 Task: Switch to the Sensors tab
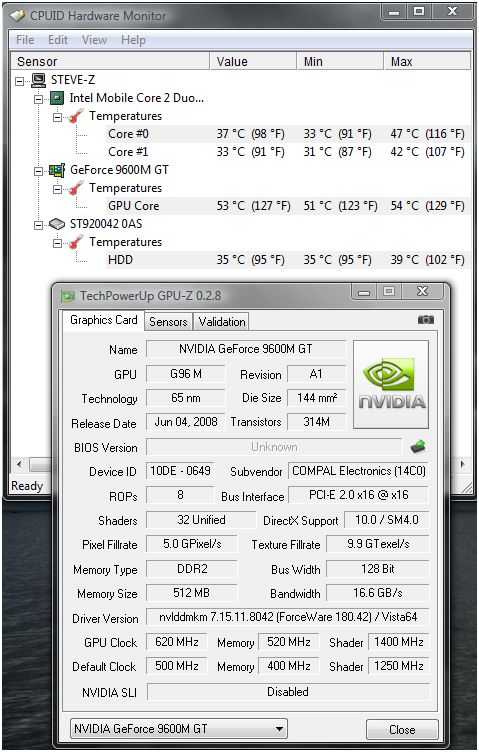point(168,322)
